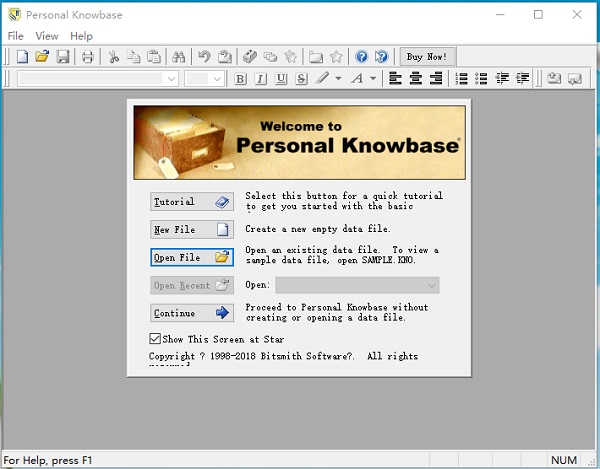Click the last icon on the formatting toolbar
Viewport: 600px width, 469px height.
(x=574, y=78)
